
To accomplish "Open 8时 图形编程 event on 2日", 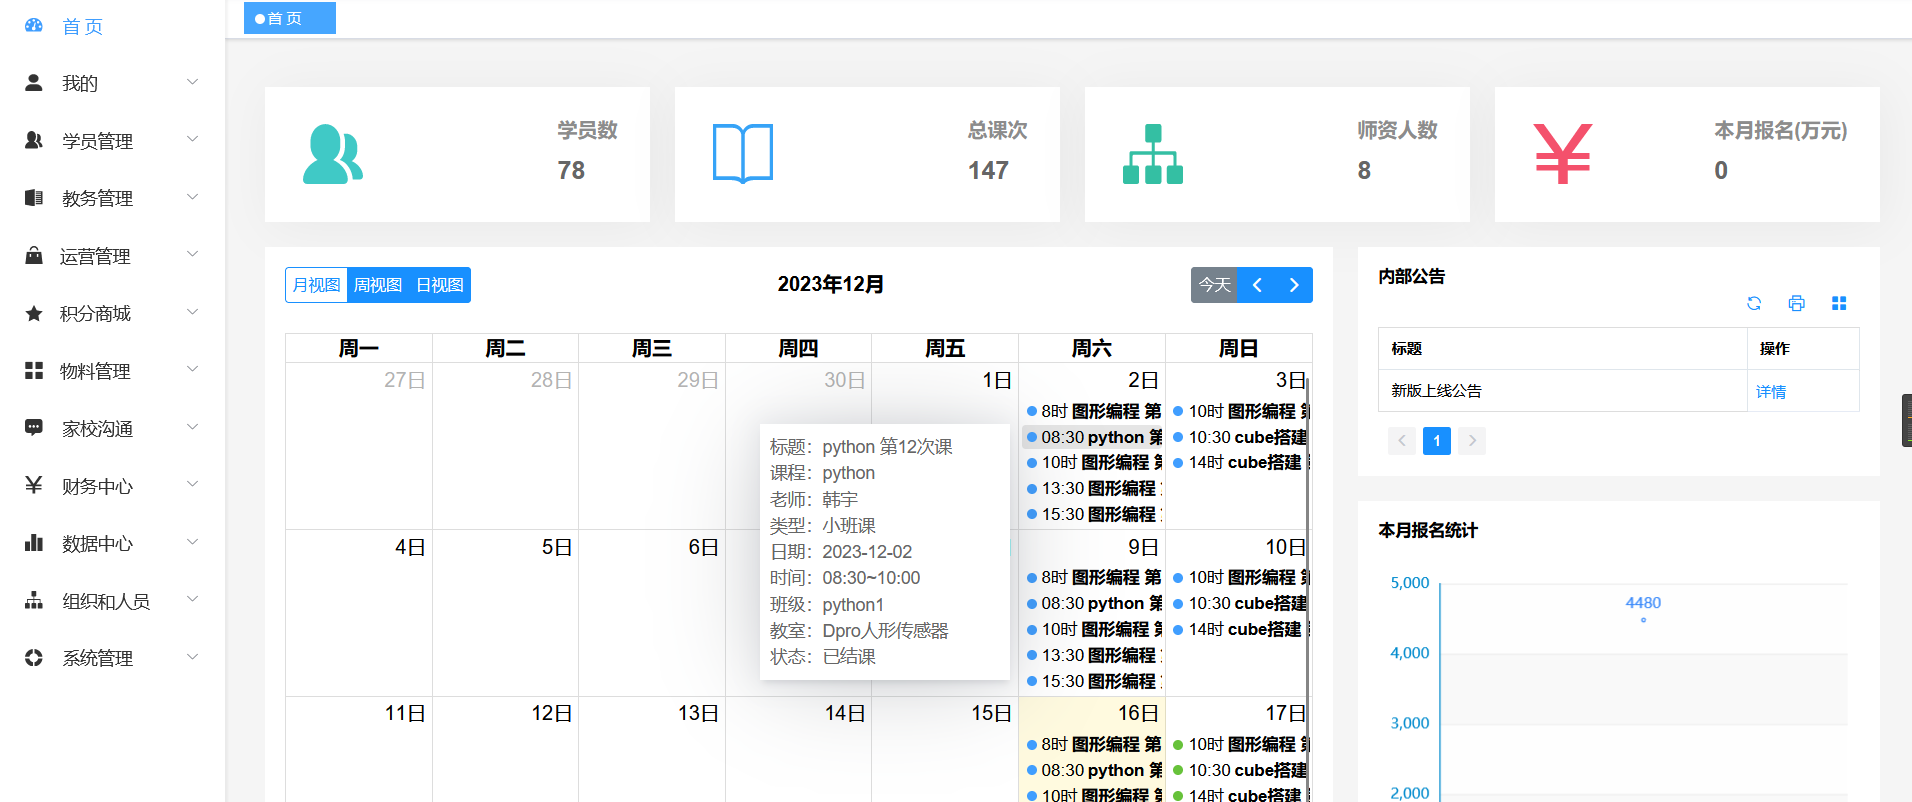I will point(1093,411).
